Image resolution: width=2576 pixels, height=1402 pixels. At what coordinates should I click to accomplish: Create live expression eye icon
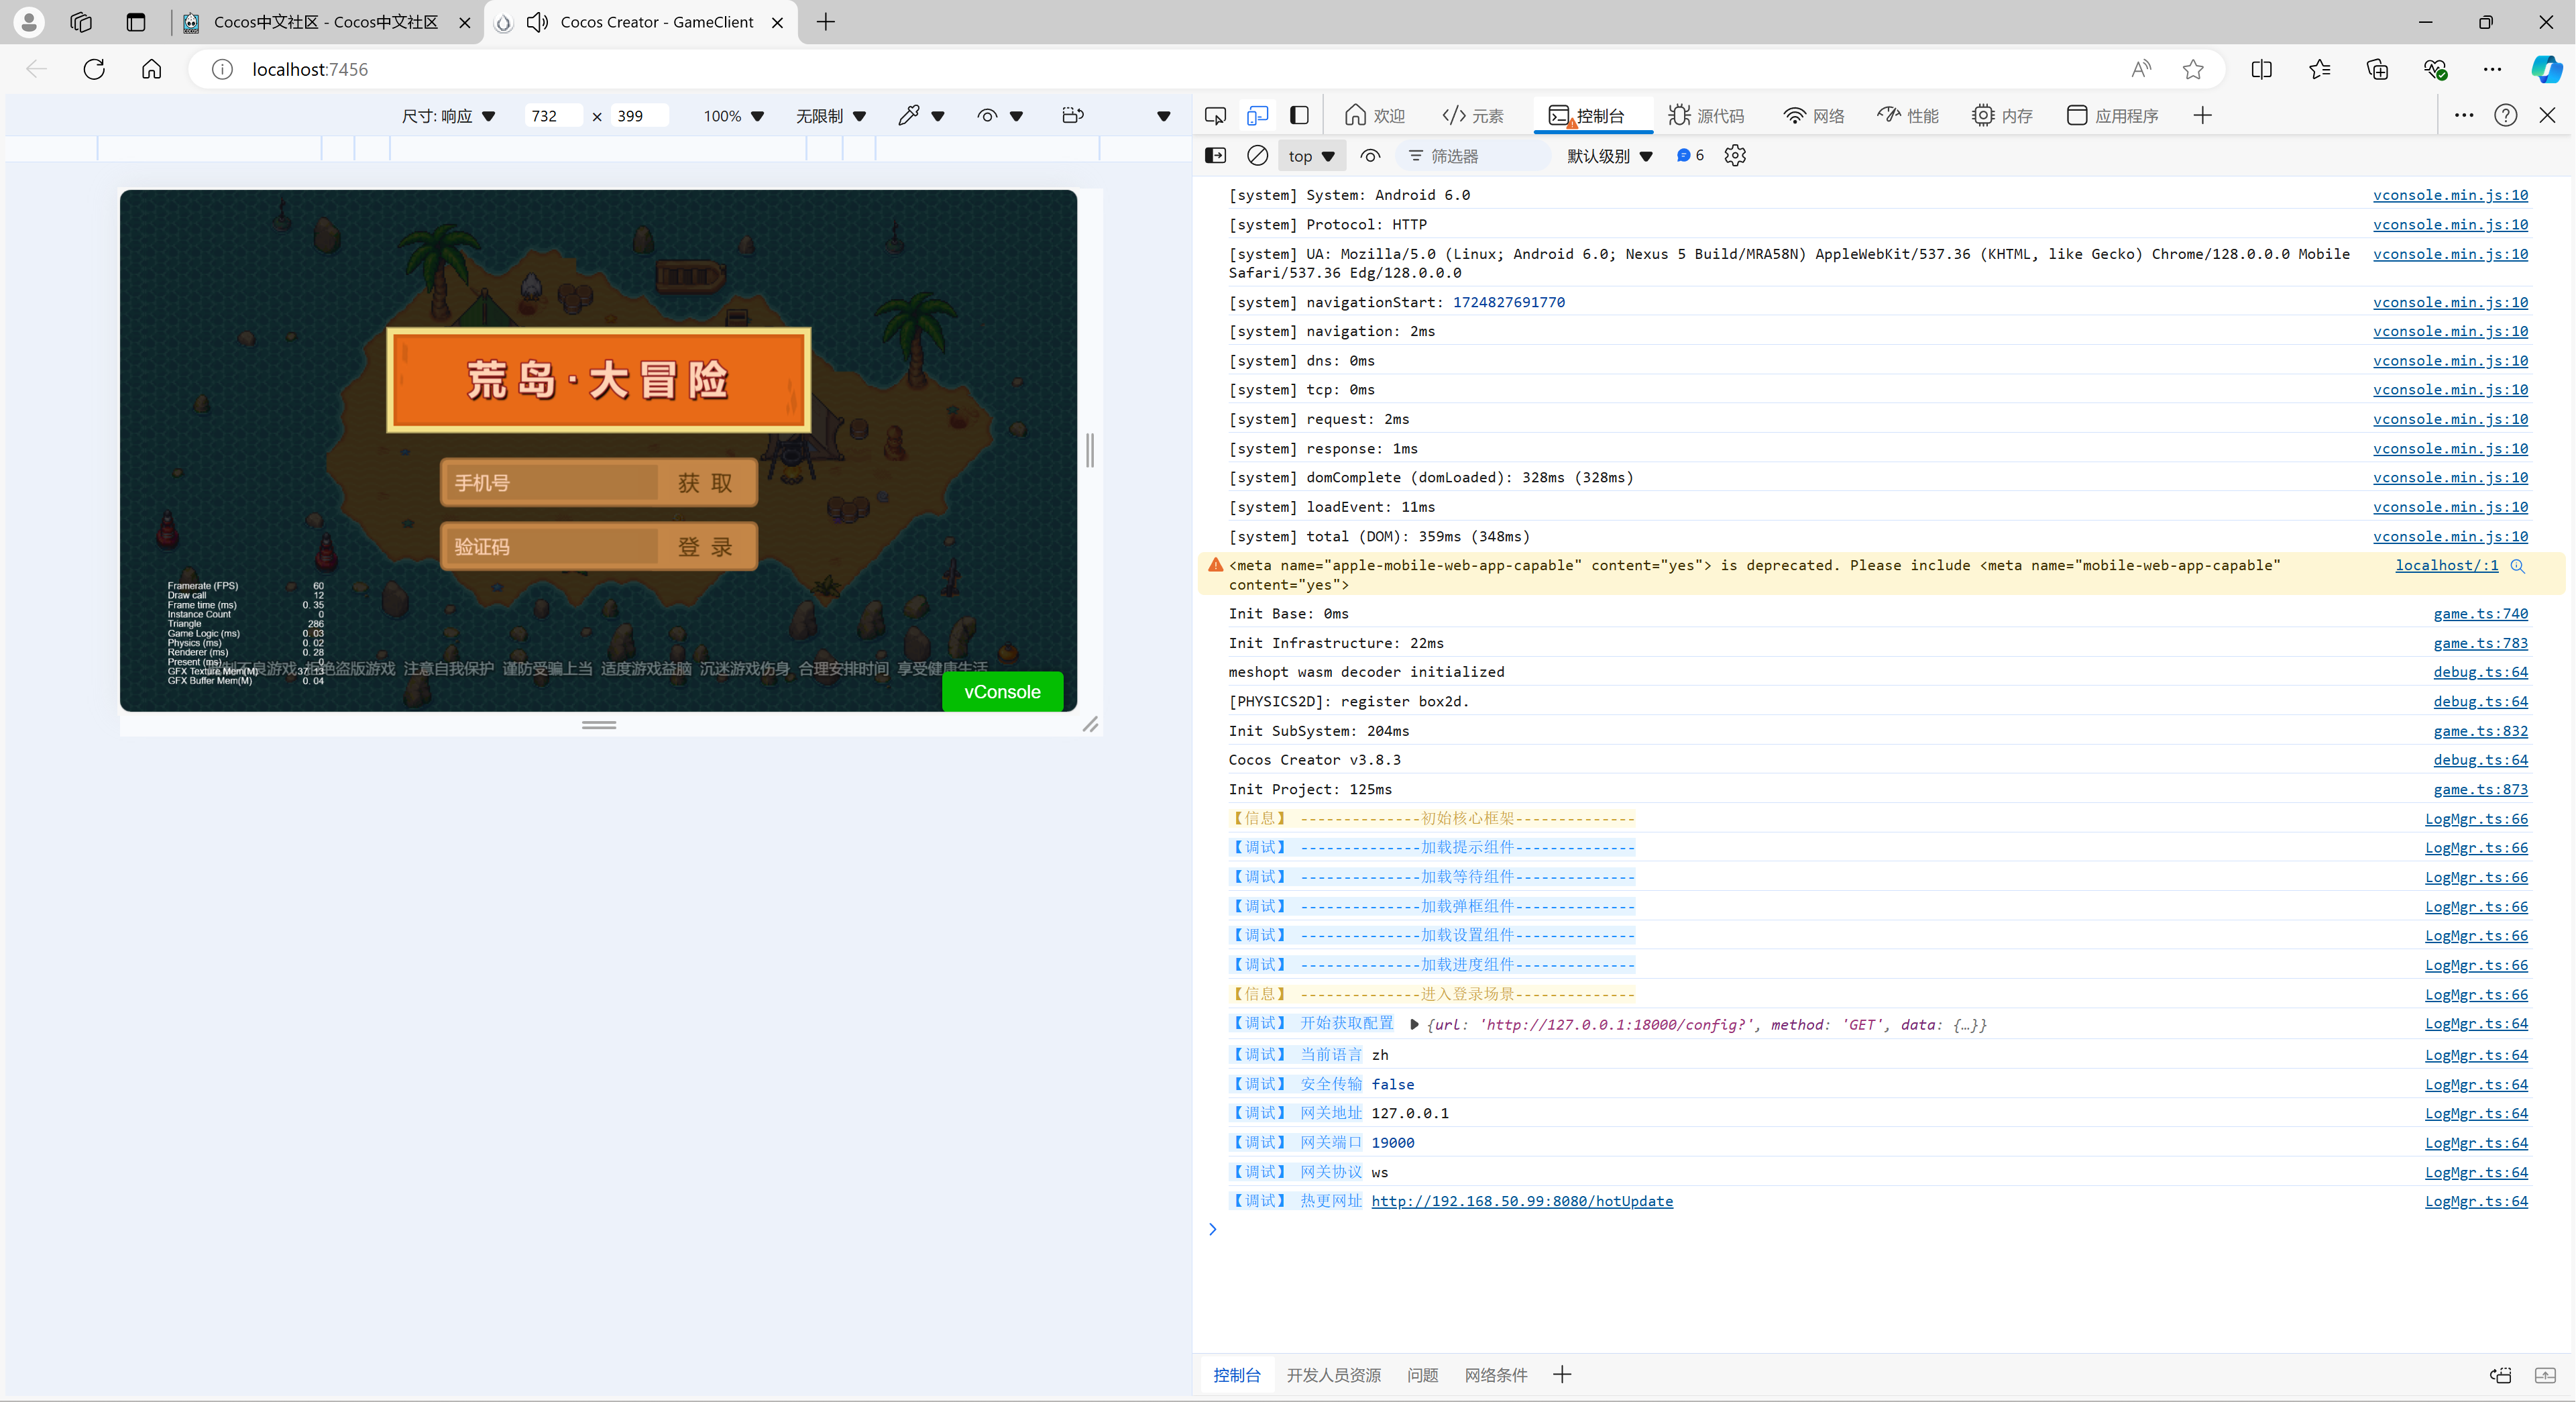coord(1370,155)
